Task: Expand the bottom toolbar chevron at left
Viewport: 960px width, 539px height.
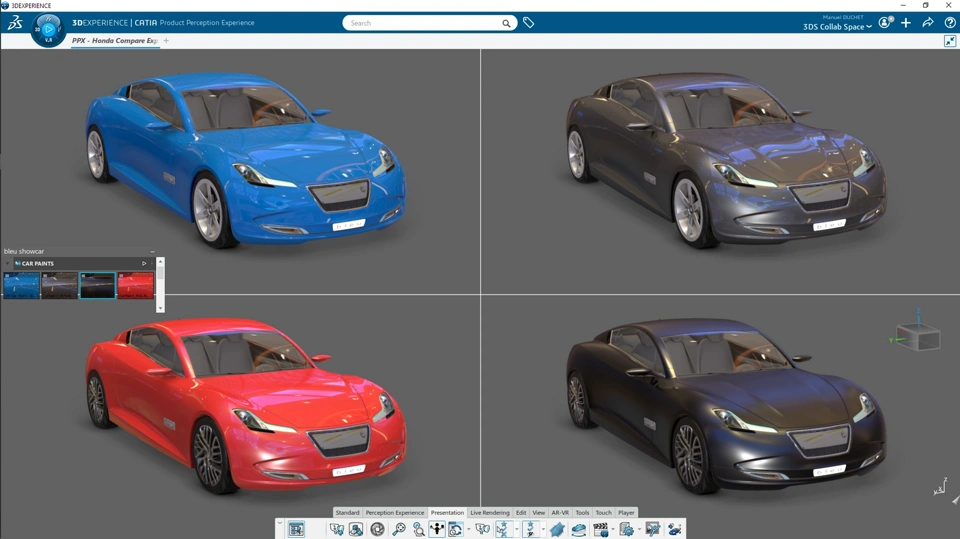Action: 280,523
